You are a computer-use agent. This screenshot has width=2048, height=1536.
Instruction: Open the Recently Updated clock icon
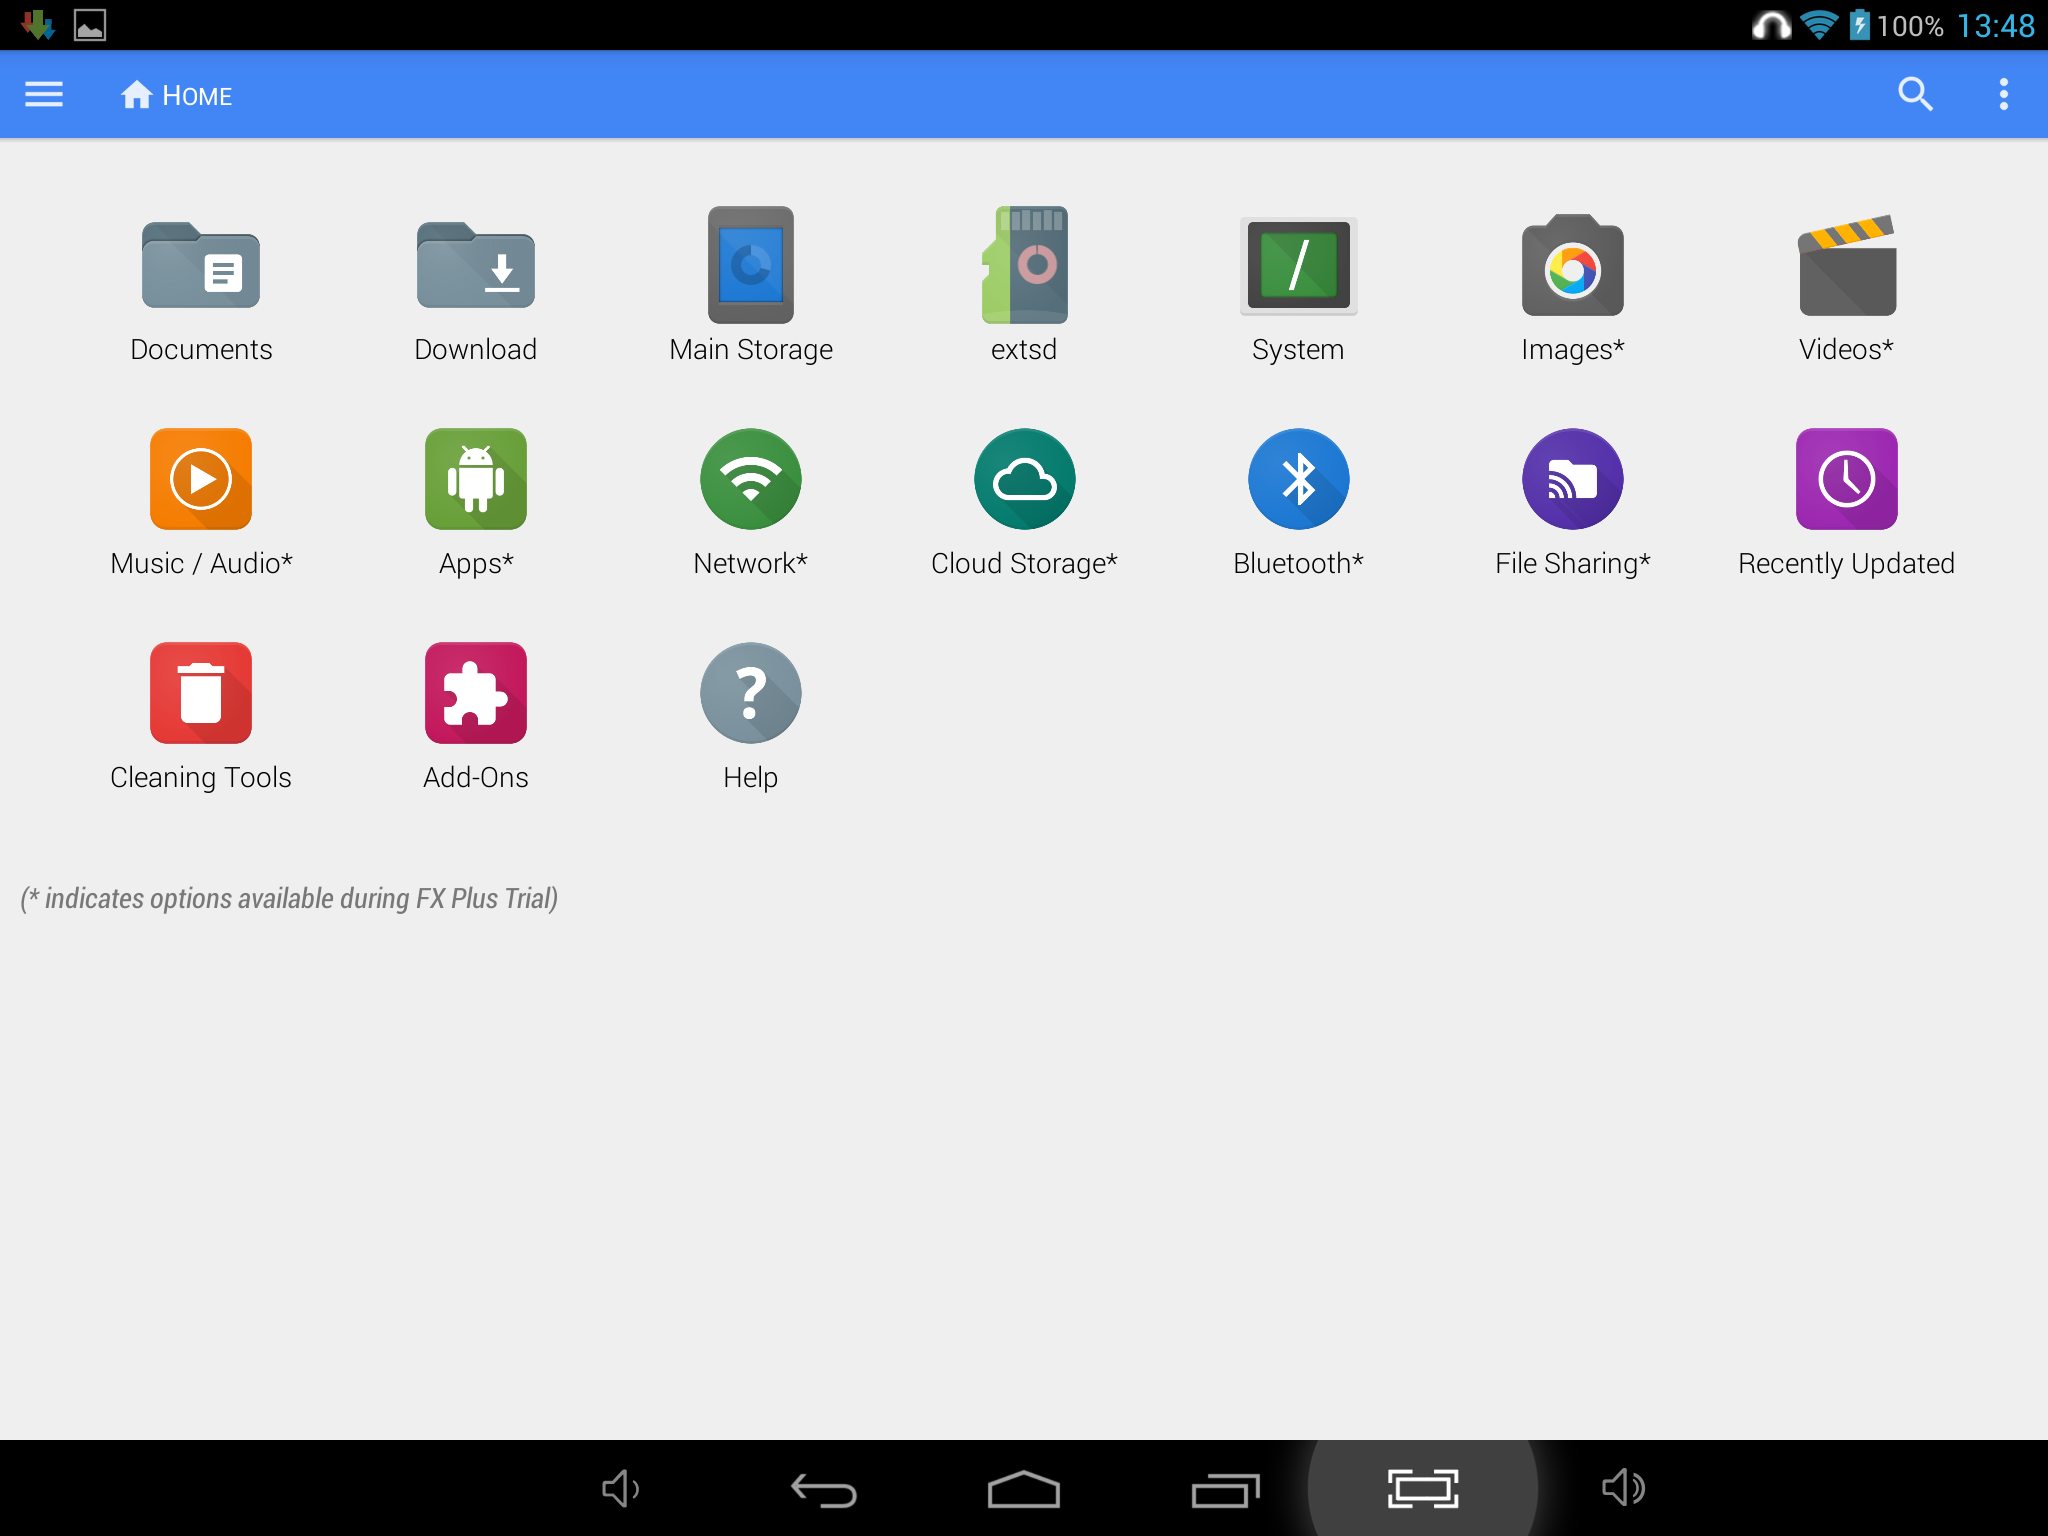pyautogui.click(x=1846, y=479)
